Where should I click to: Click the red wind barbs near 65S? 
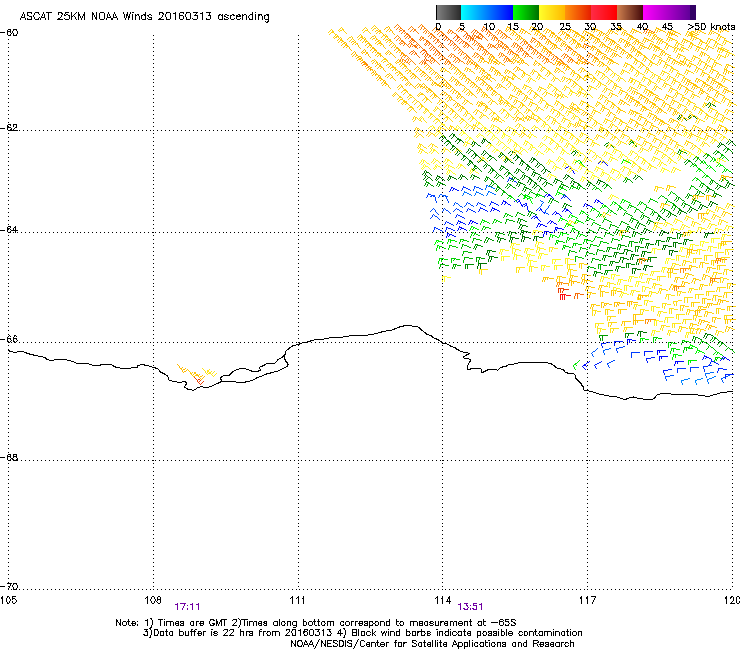565,294
